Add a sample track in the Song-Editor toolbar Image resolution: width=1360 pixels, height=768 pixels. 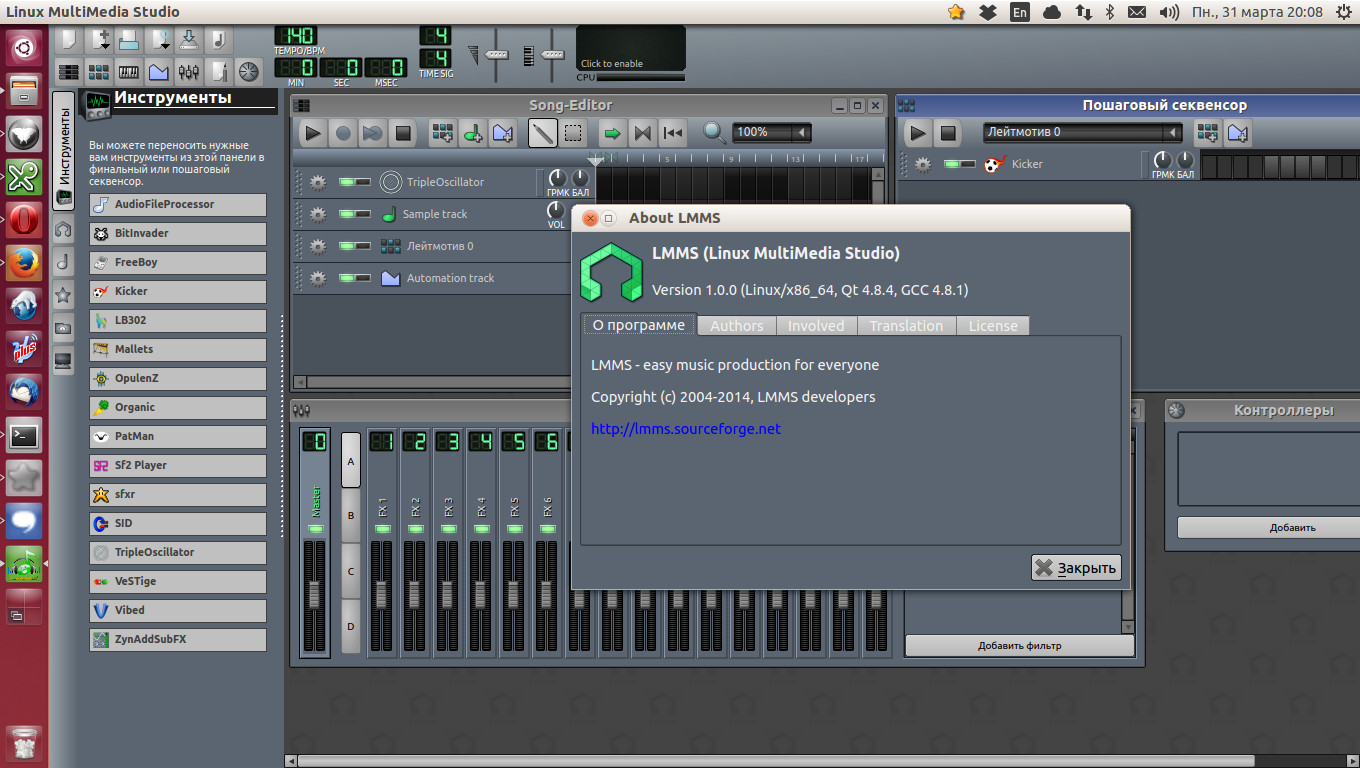471,132
